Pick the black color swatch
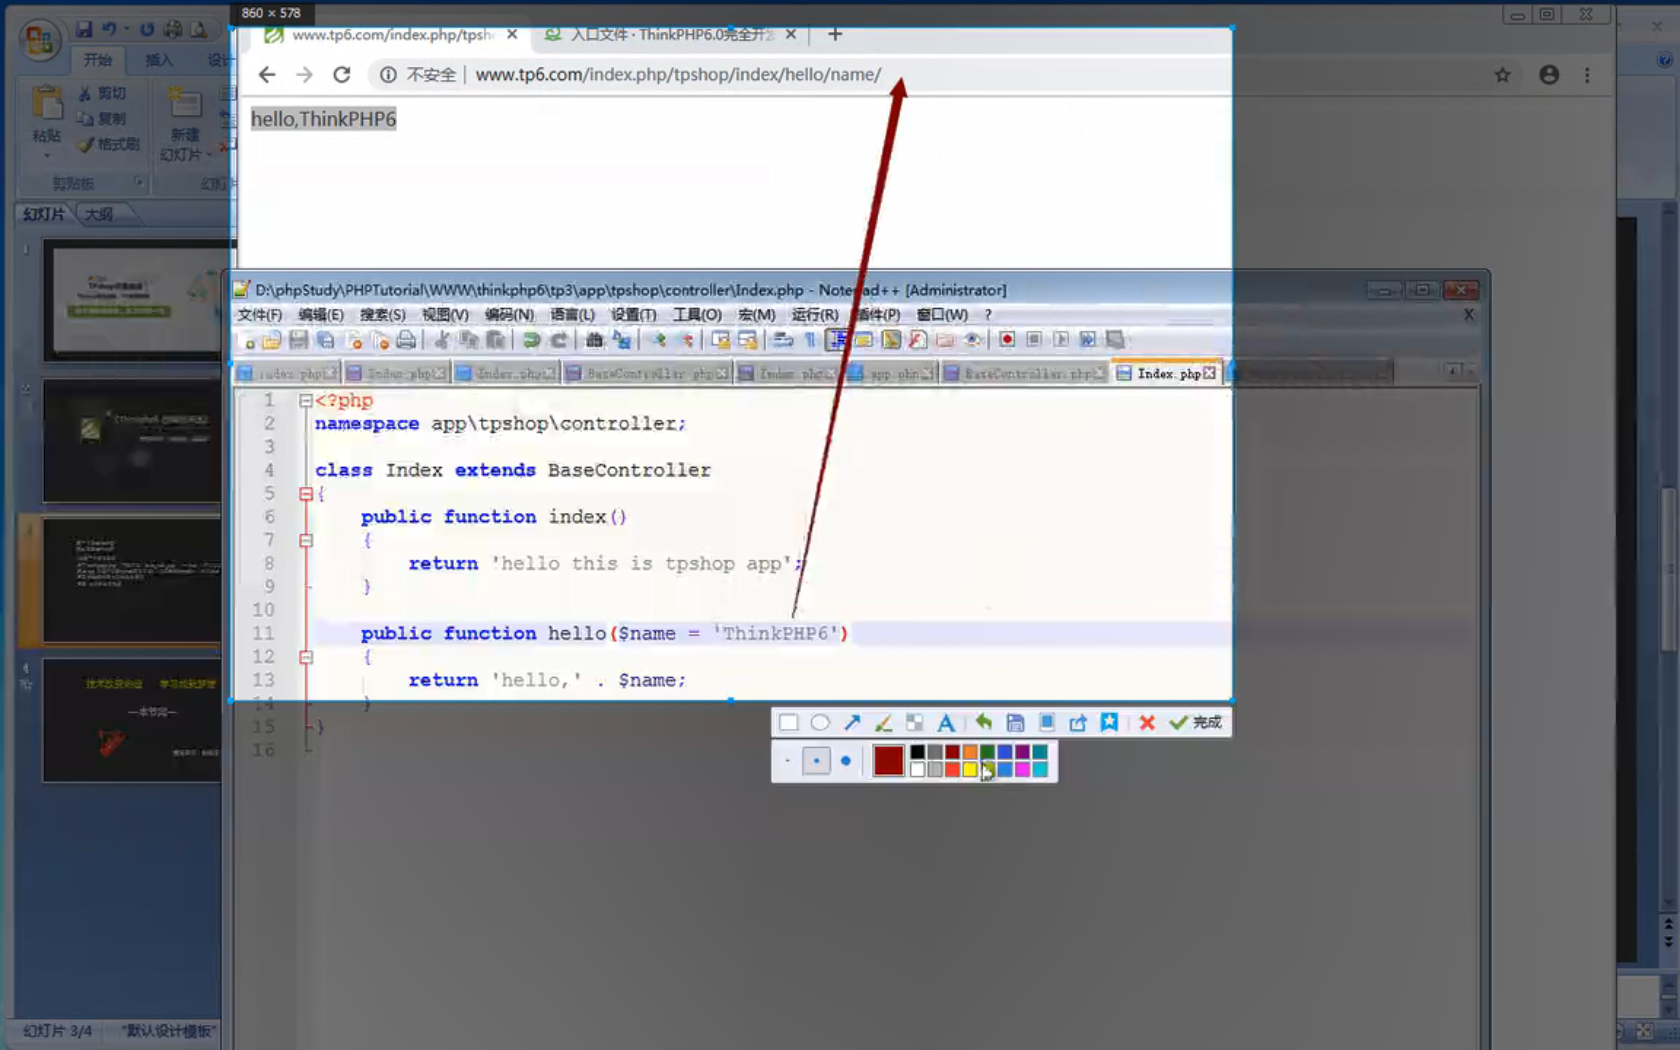The image size is (1680, 1050). click(917, 752)
